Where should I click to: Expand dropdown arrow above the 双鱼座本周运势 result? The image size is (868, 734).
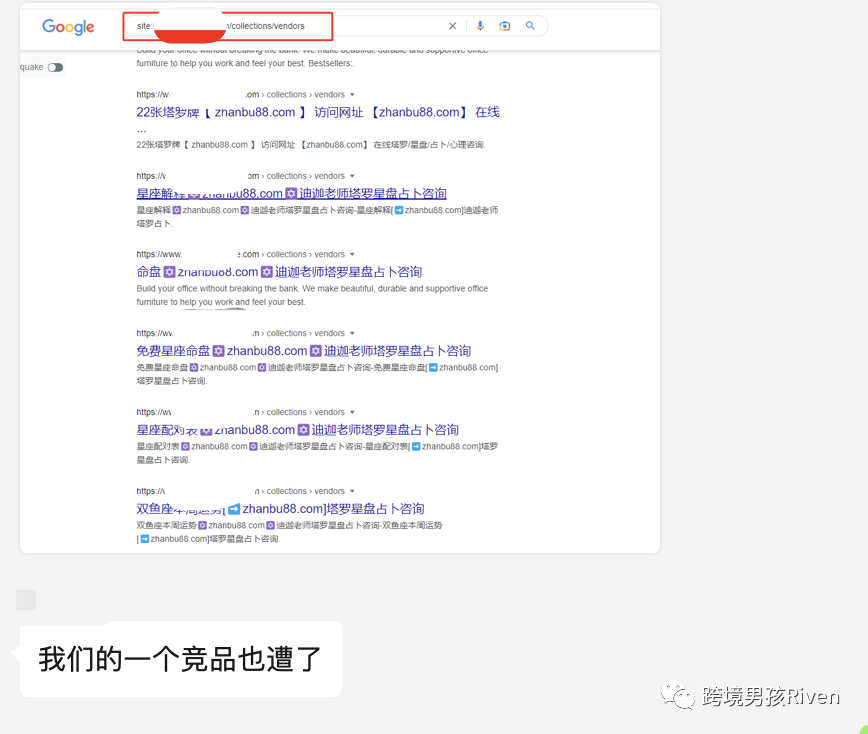click(x=352, y=492)
